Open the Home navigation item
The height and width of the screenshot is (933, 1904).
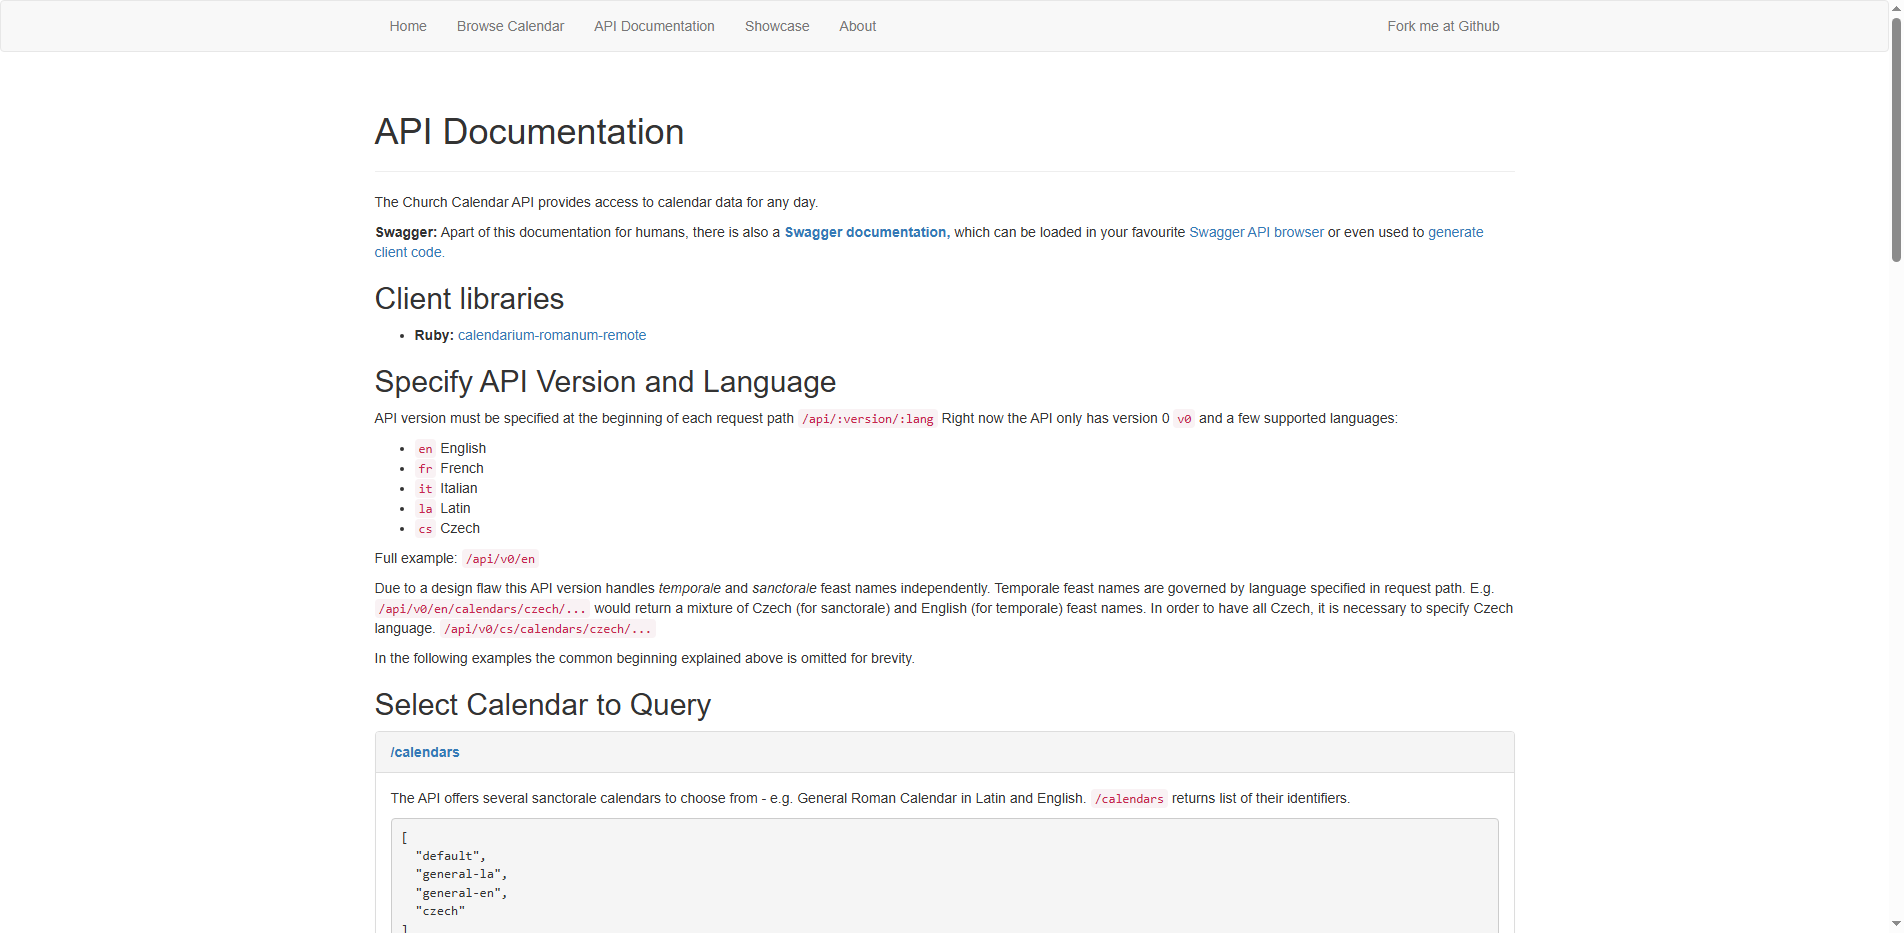407,26
